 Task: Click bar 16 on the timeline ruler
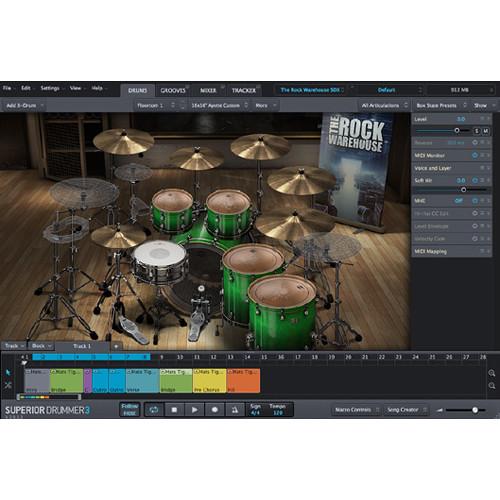pos(281,357)
